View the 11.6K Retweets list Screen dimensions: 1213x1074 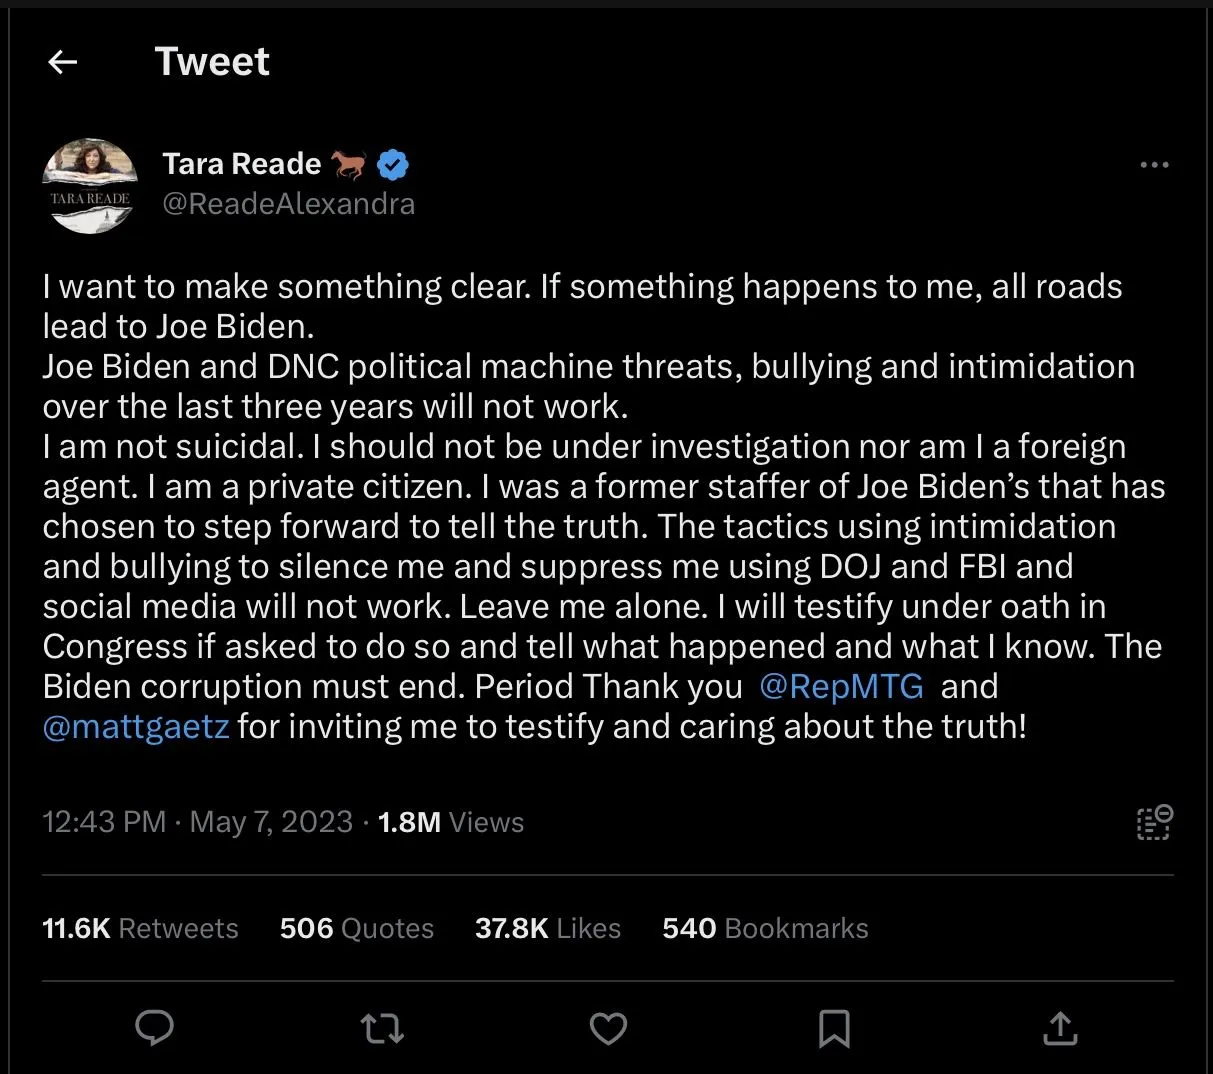pos(140,928)
